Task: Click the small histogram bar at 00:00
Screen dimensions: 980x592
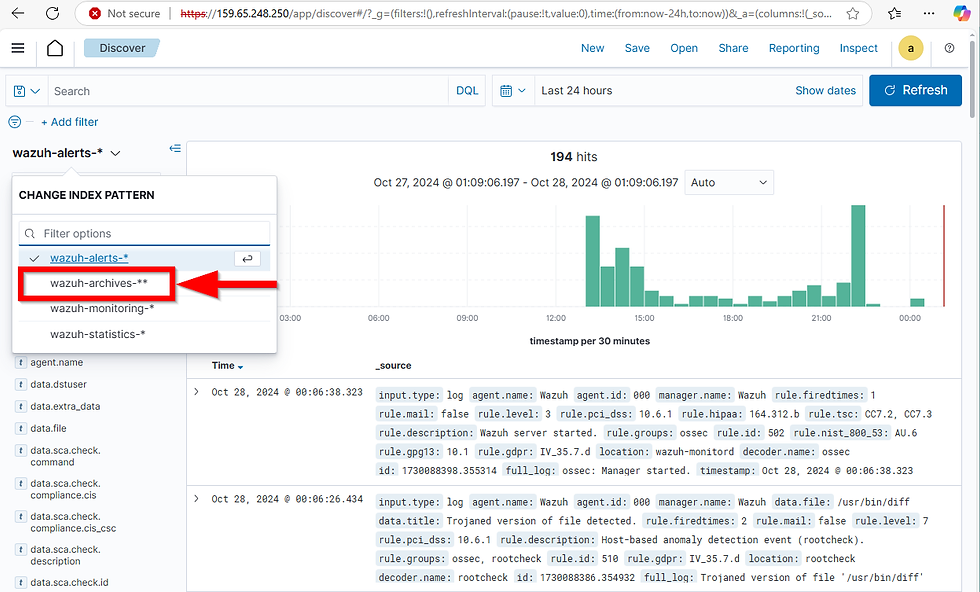Action: 917,303
